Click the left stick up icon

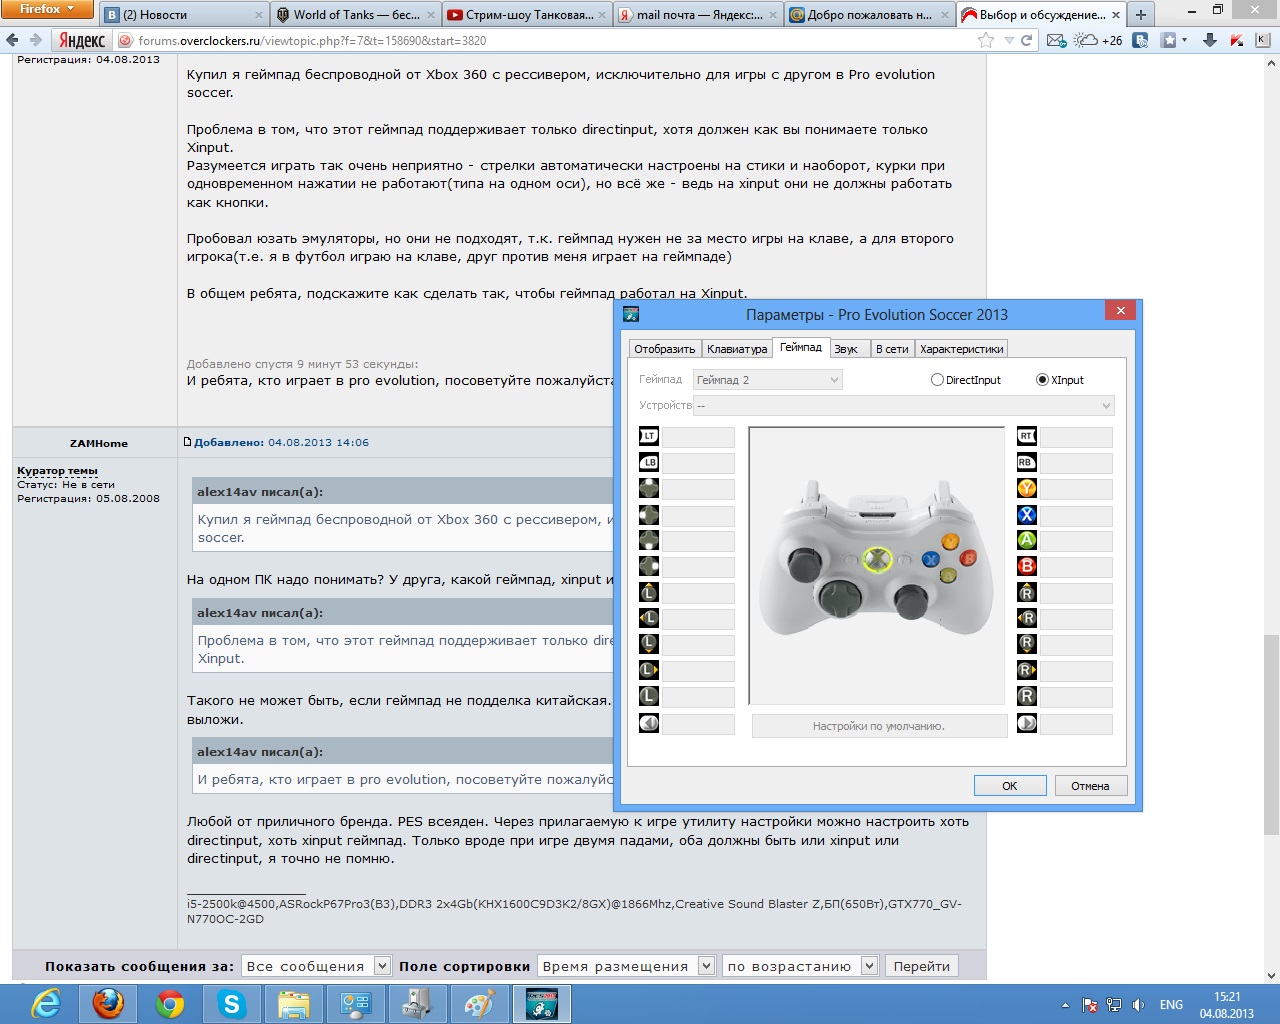click(x=649, y=592)
